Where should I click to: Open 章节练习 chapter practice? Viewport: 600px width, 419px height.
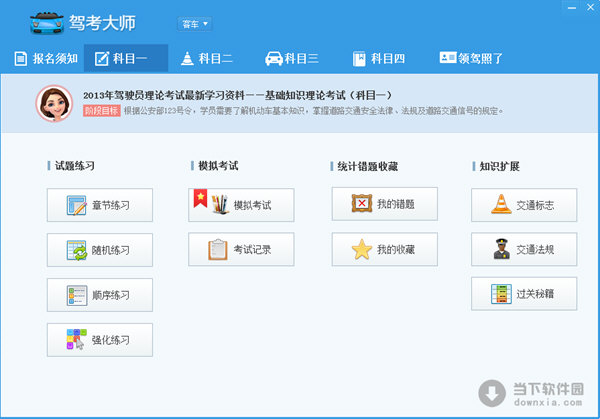point(100,205)
